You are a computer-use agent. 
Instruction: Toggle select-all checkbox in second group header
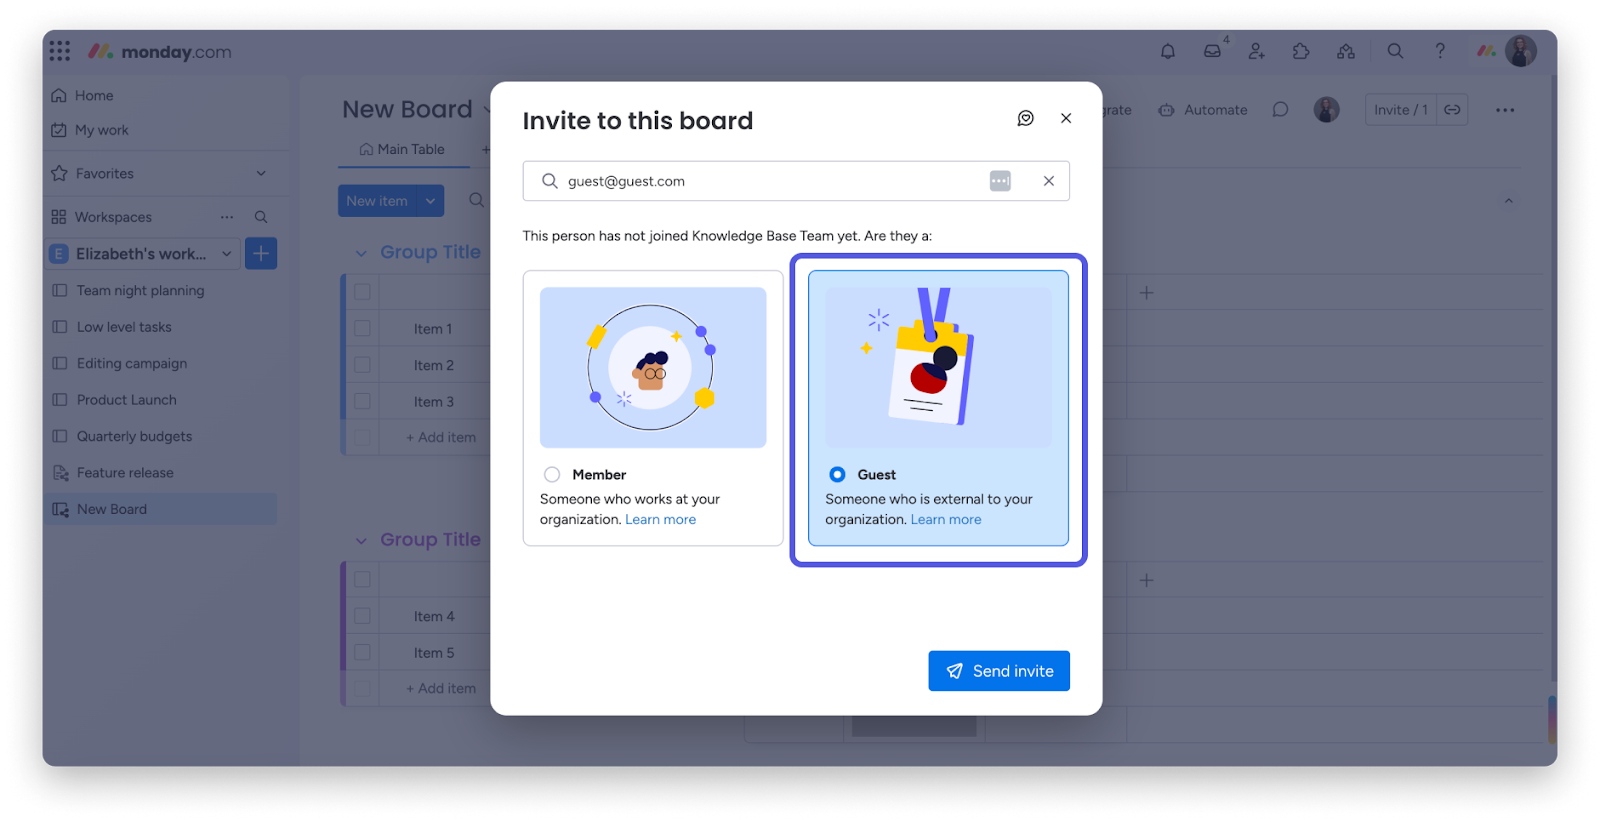click(x=362, y=579)
